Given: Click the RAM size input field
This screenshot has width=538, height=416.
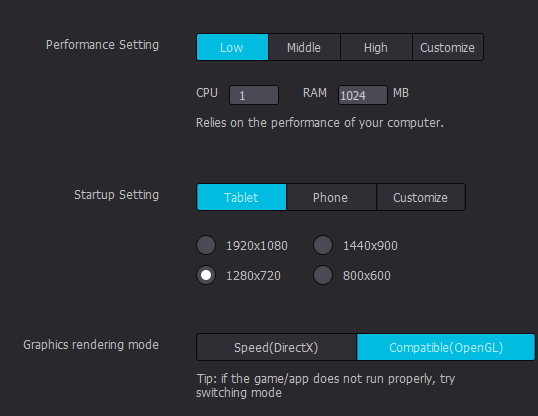Looking at the screenshot, I should [363, 95].
